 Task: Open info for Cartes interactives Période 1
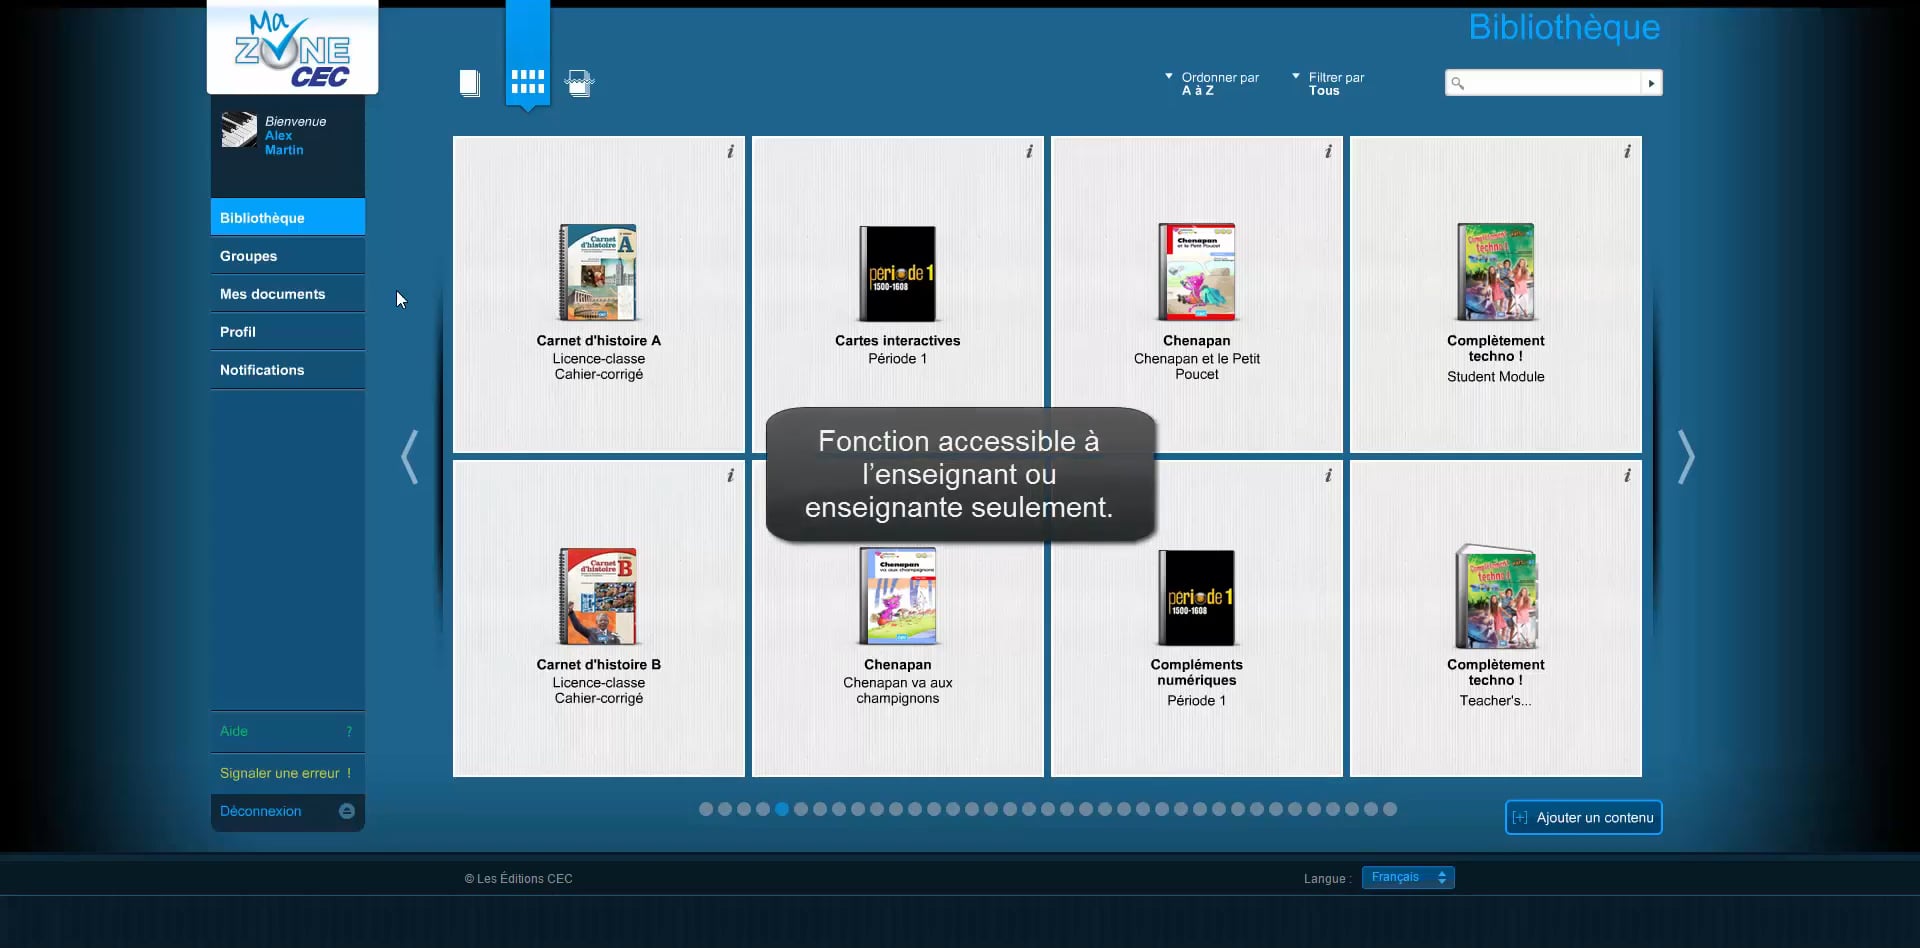click(1029, 151)
